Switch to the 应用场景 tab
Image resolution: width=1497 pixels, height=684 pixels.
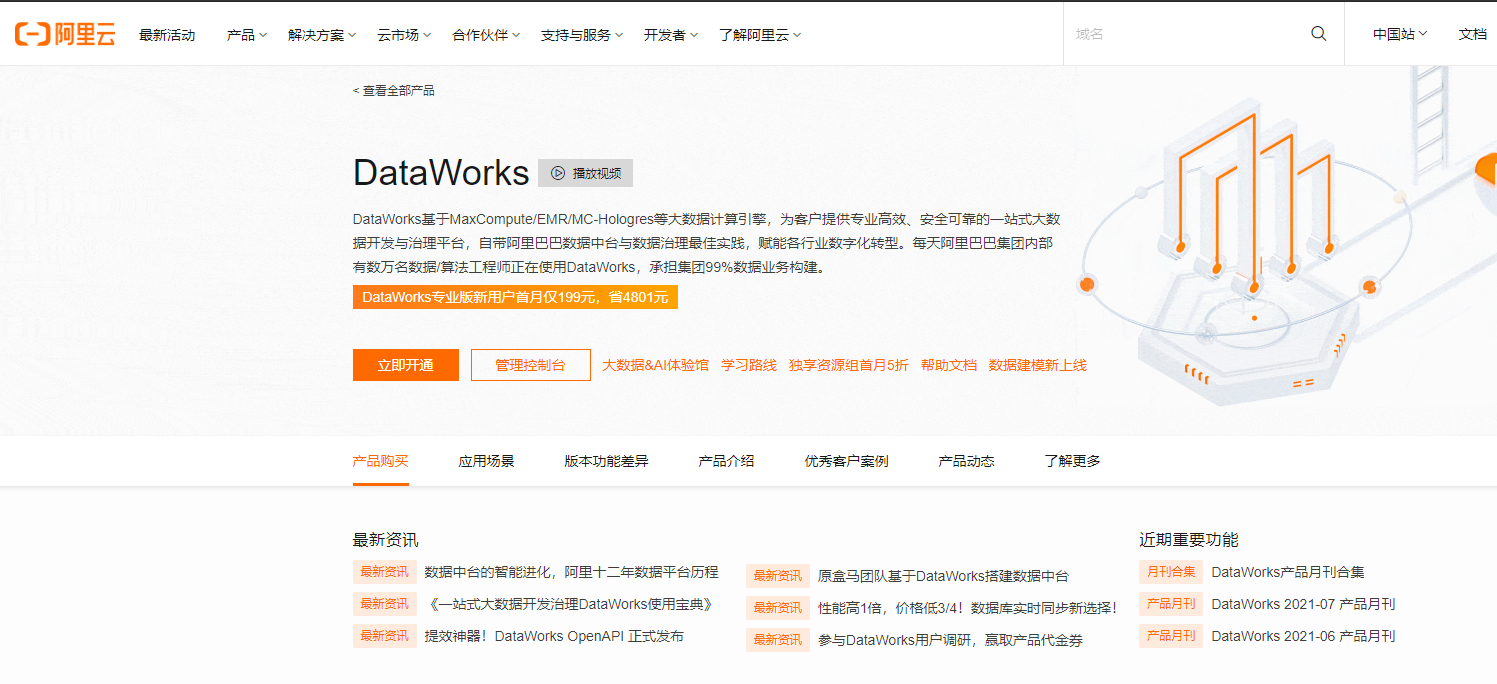click(x=487, y=461)
